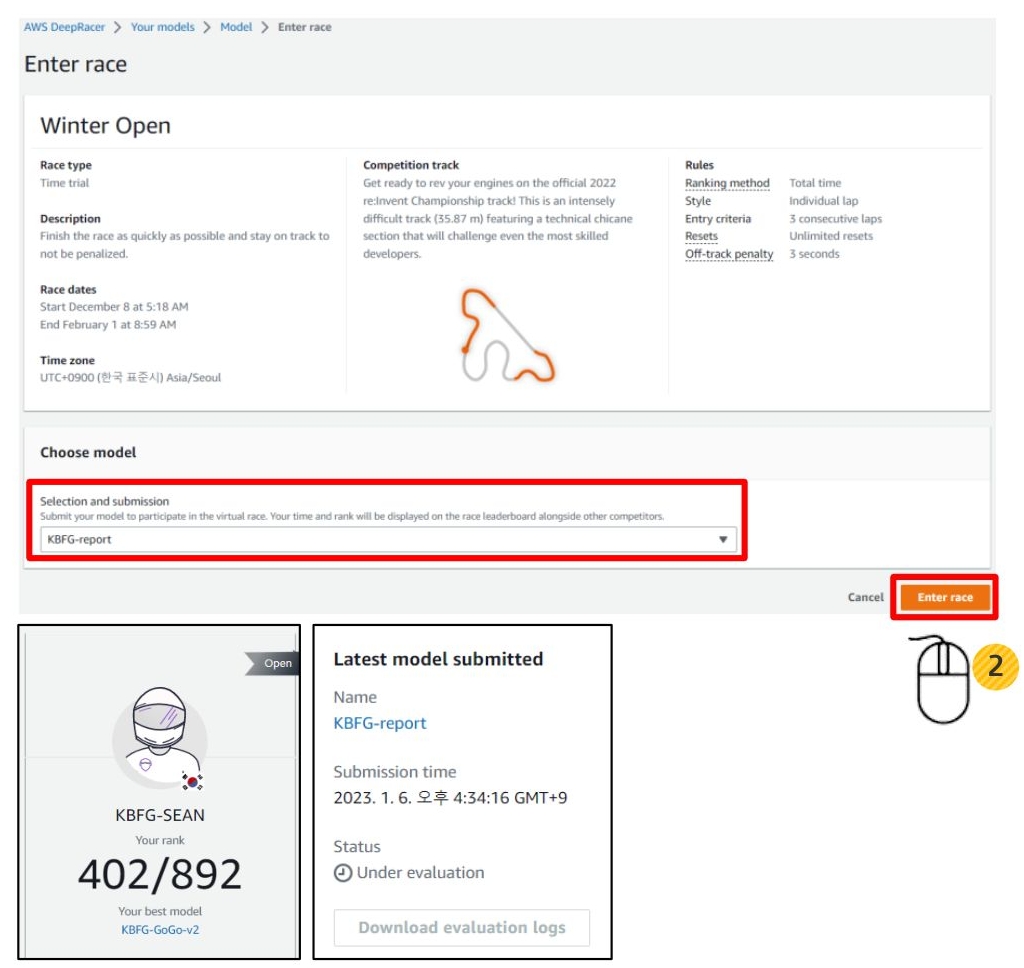Click the Cancel button
Image resolution: width=1024 pixels, height=968 pixels.
click(865, 597)
